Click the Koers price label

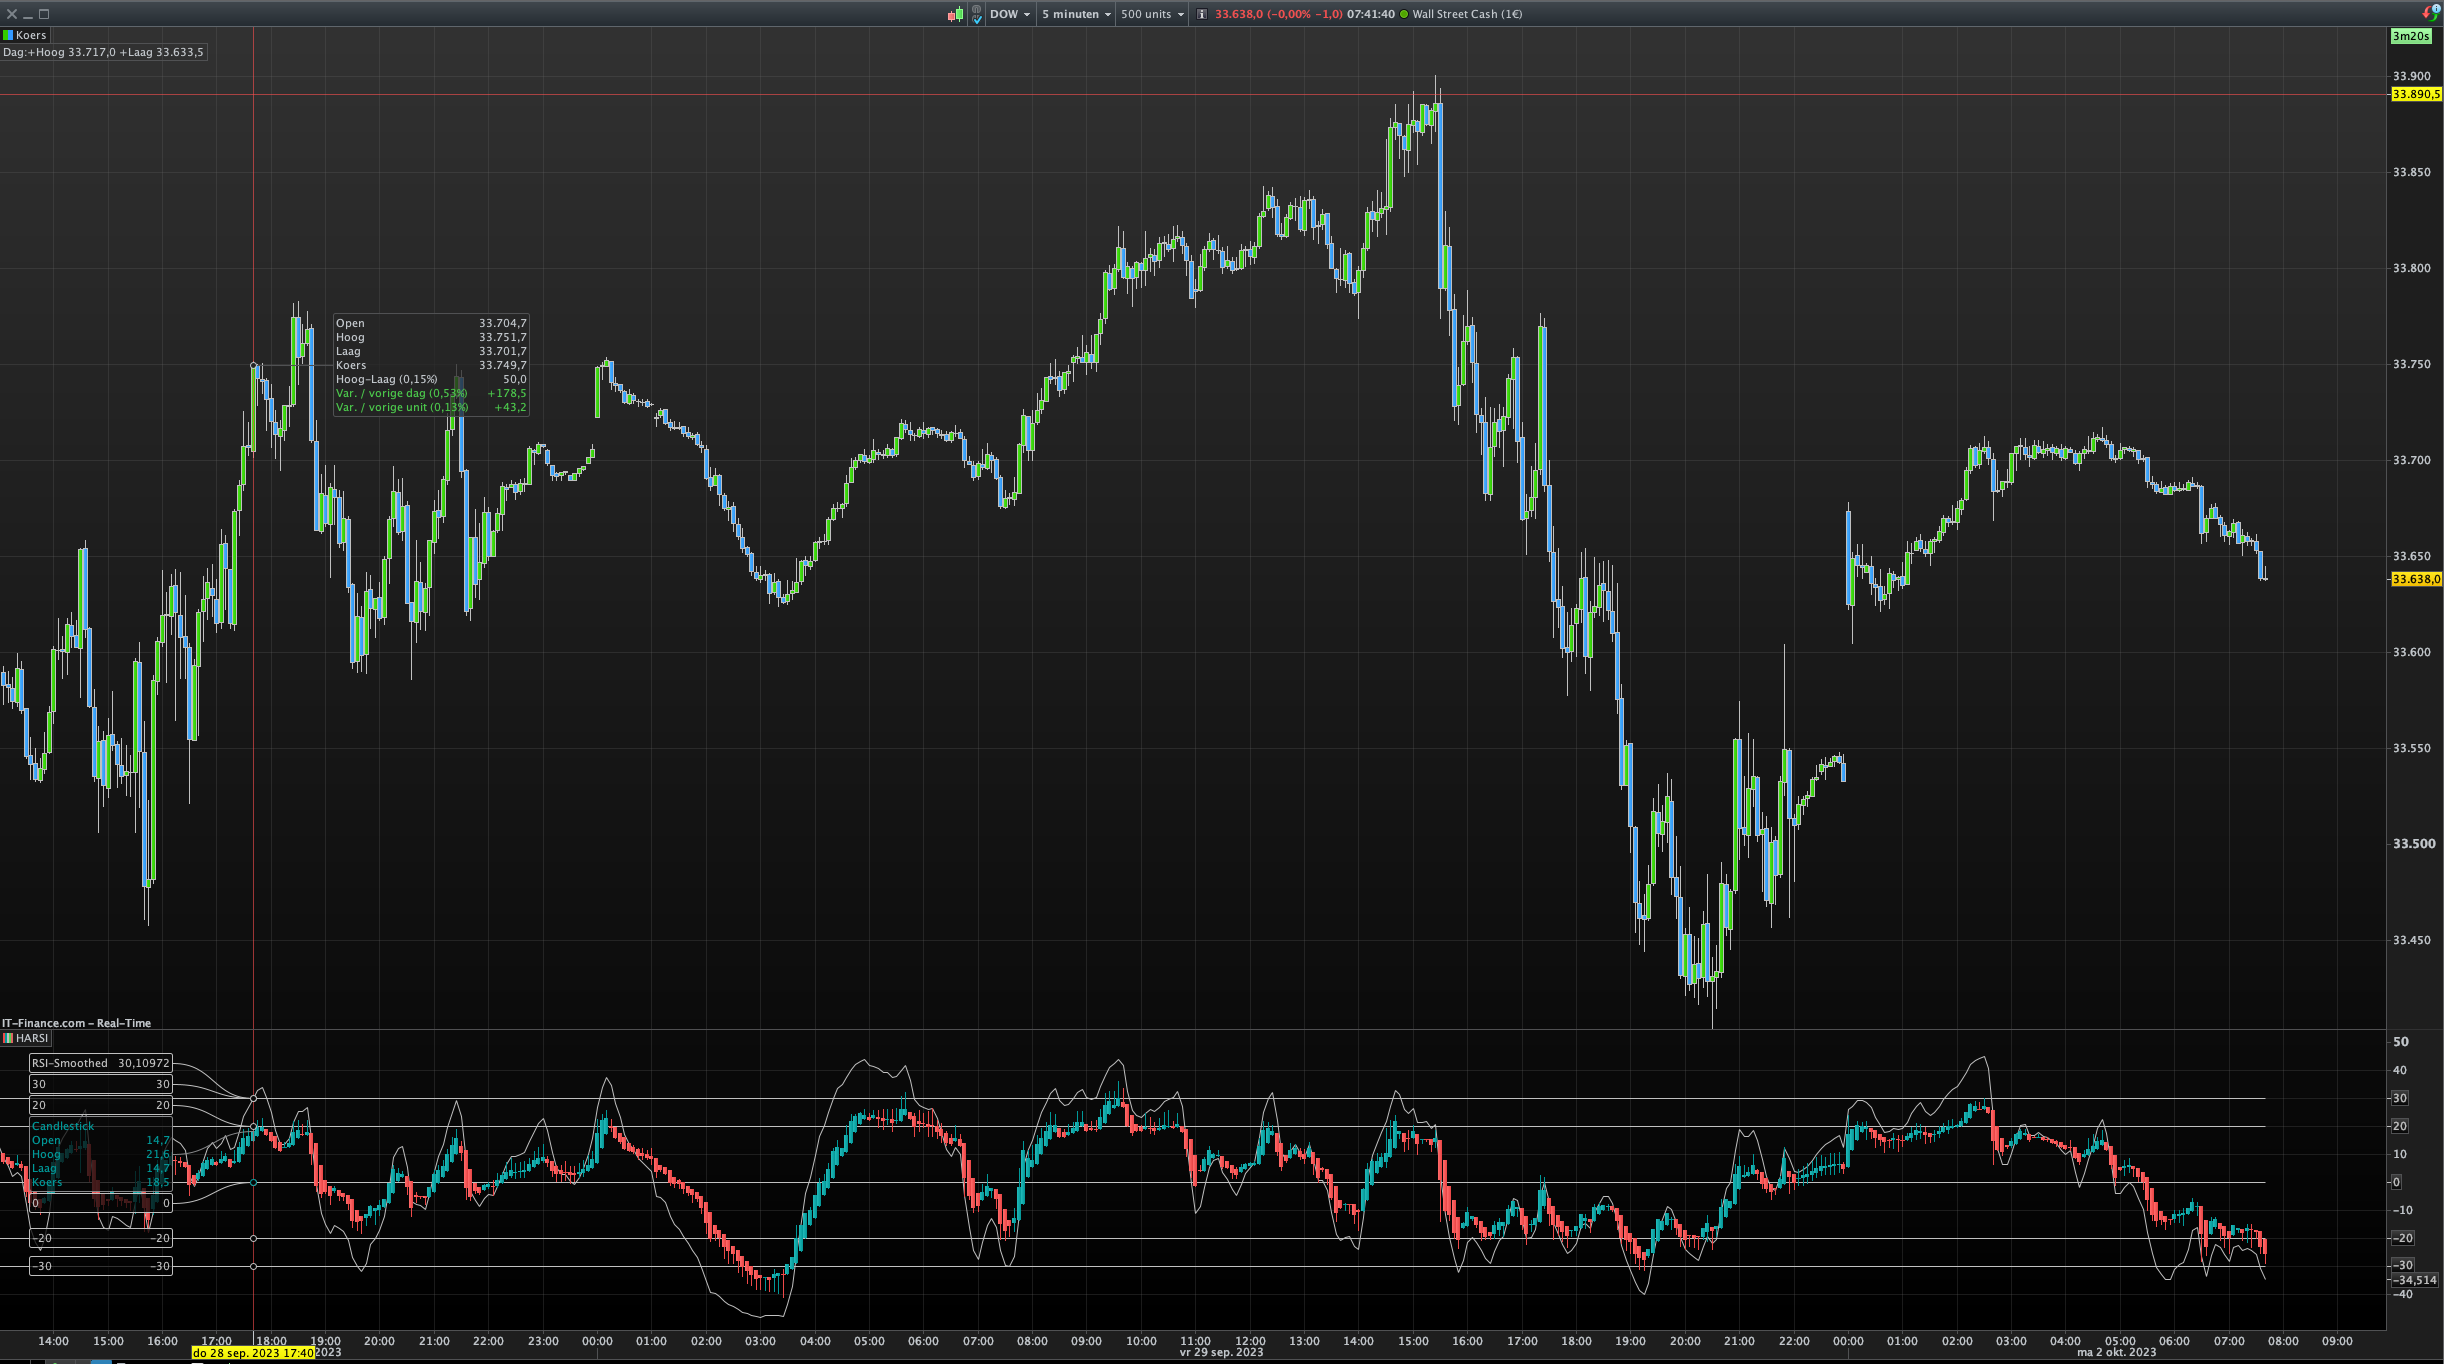(x=31, y=35)
